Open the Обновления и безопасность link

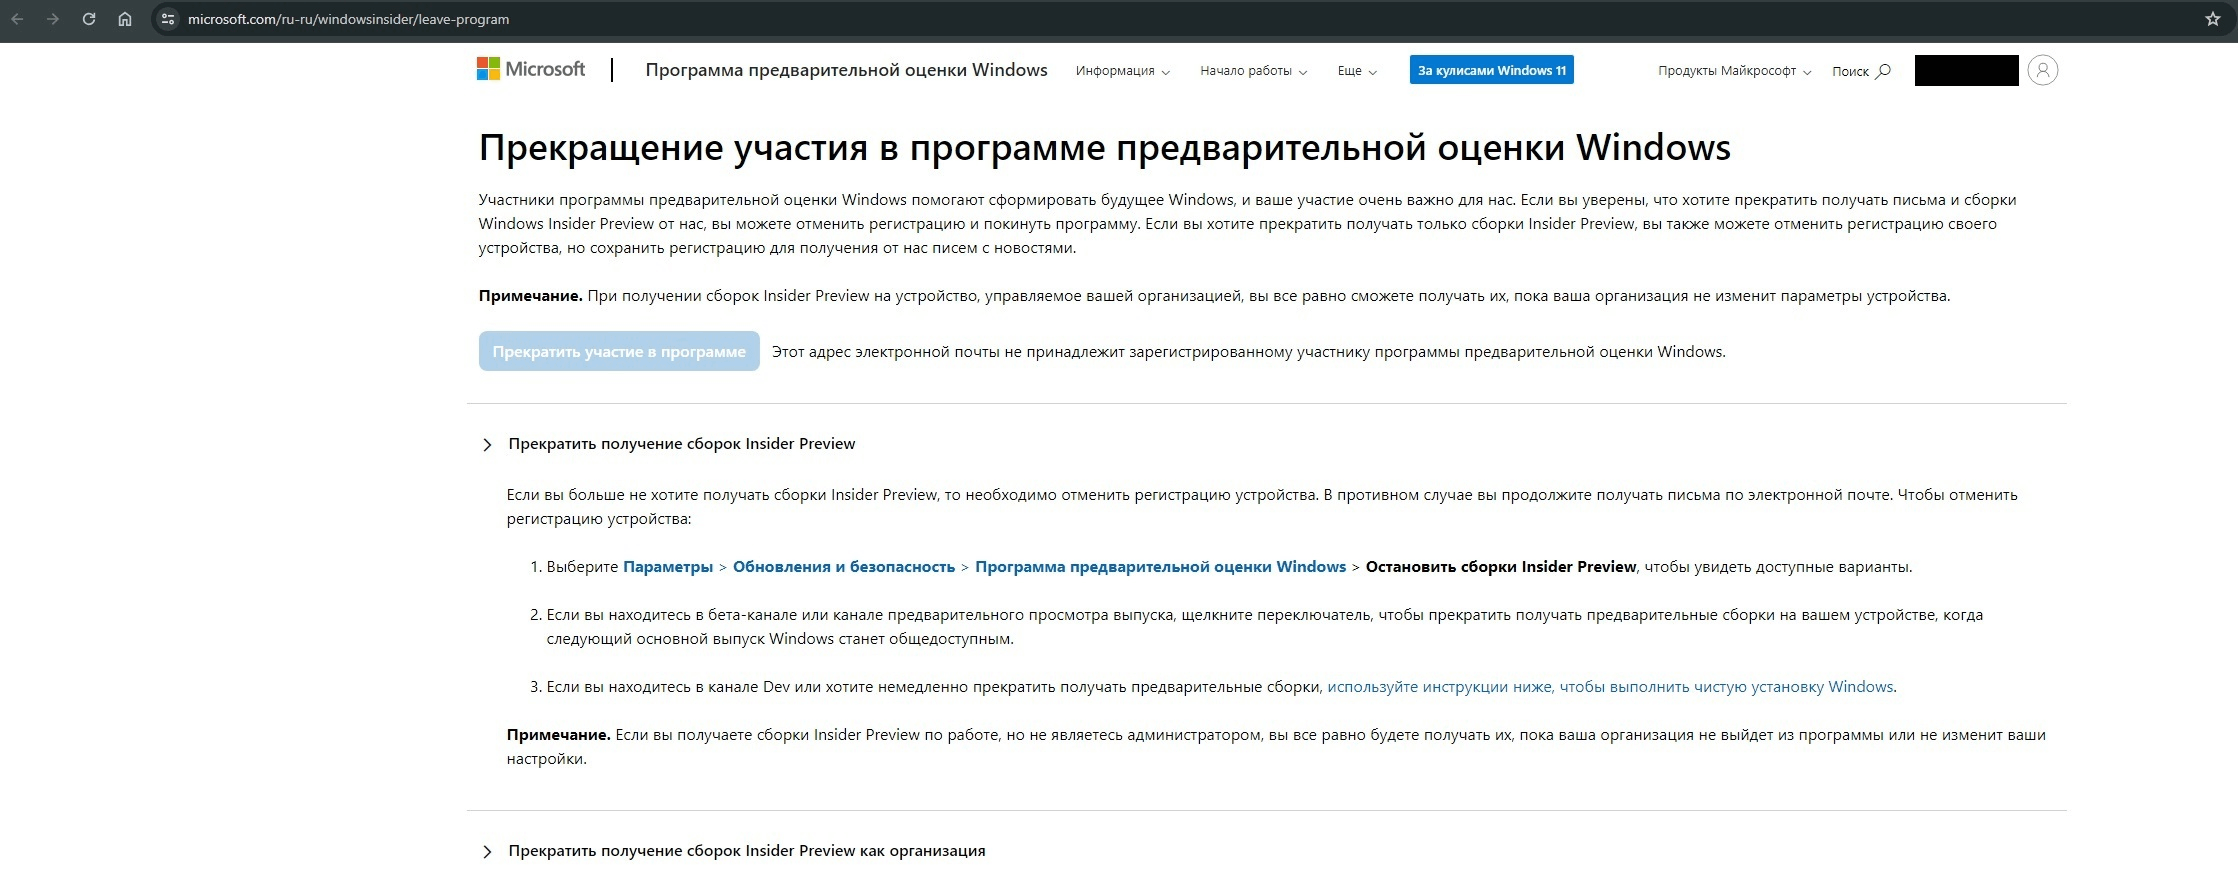(x=844, y=567)
